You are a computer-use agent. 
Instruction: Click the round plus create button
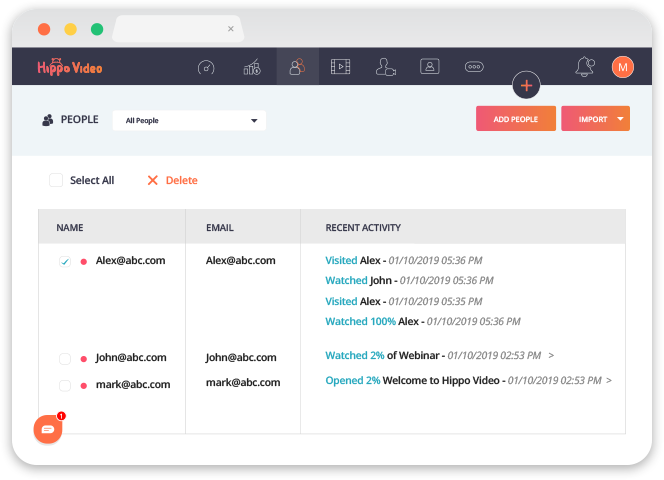click(x=526, y=85)
